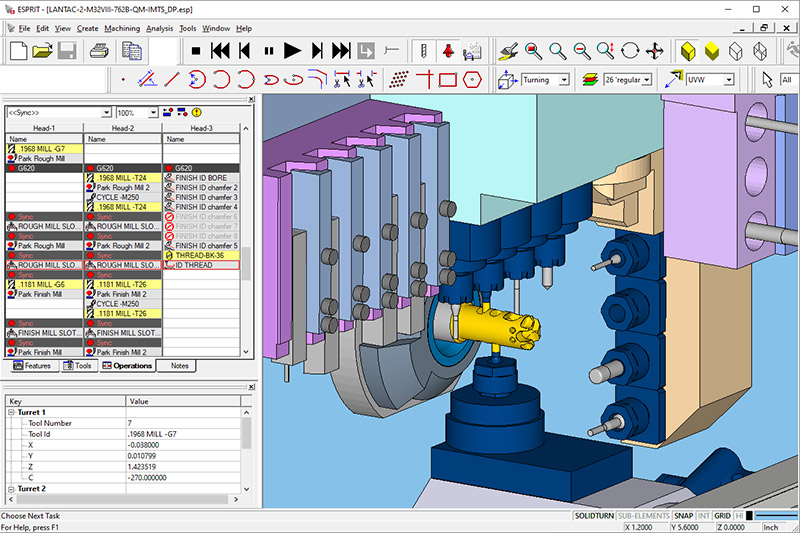Click the Rotate view icon

pos(631,50)
